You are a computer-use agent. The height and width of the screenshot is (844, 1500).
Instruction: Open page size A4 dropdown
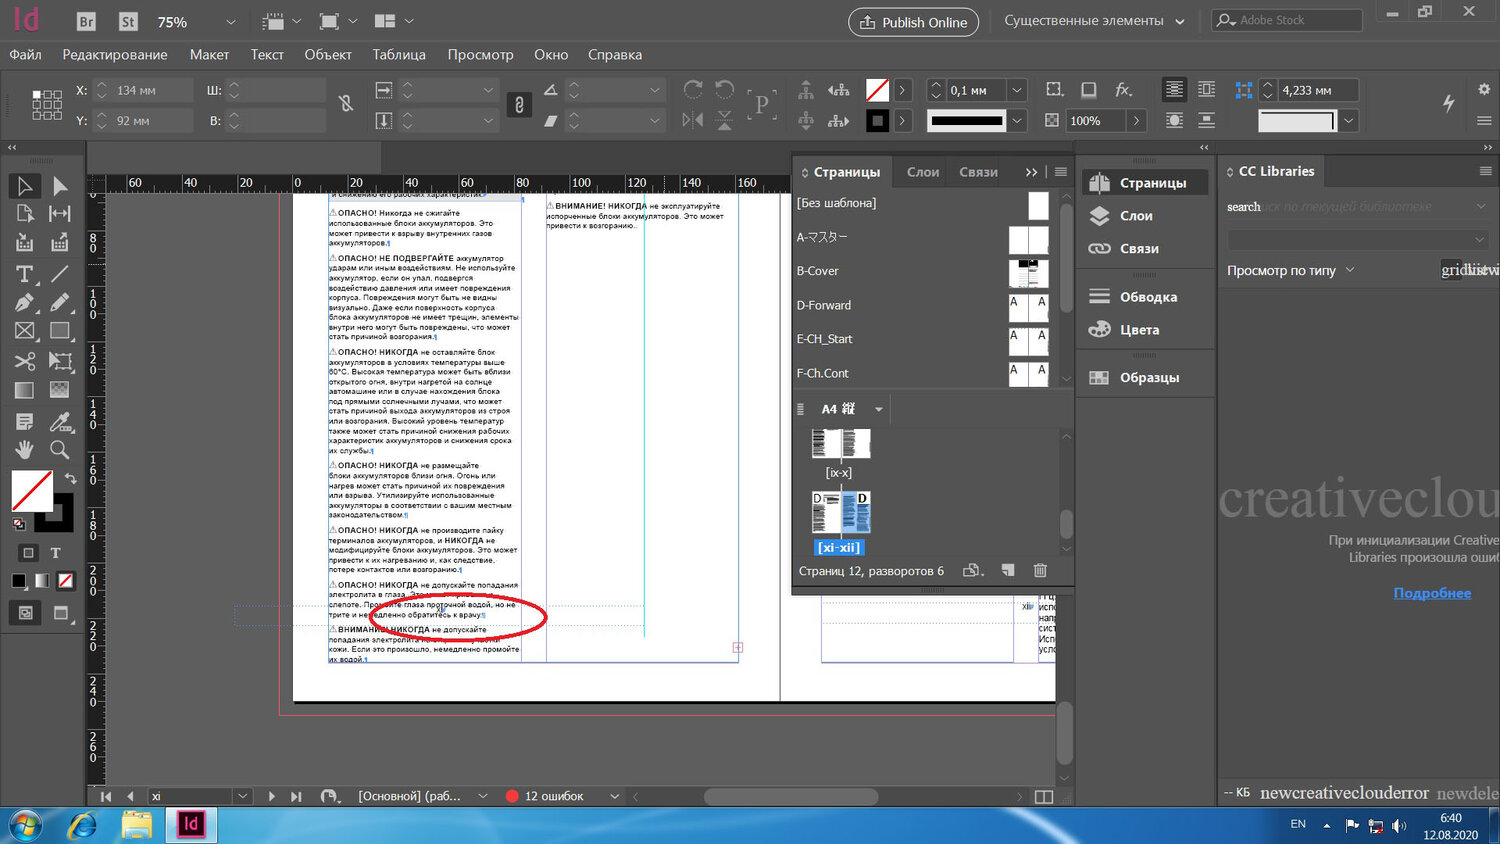879,409
